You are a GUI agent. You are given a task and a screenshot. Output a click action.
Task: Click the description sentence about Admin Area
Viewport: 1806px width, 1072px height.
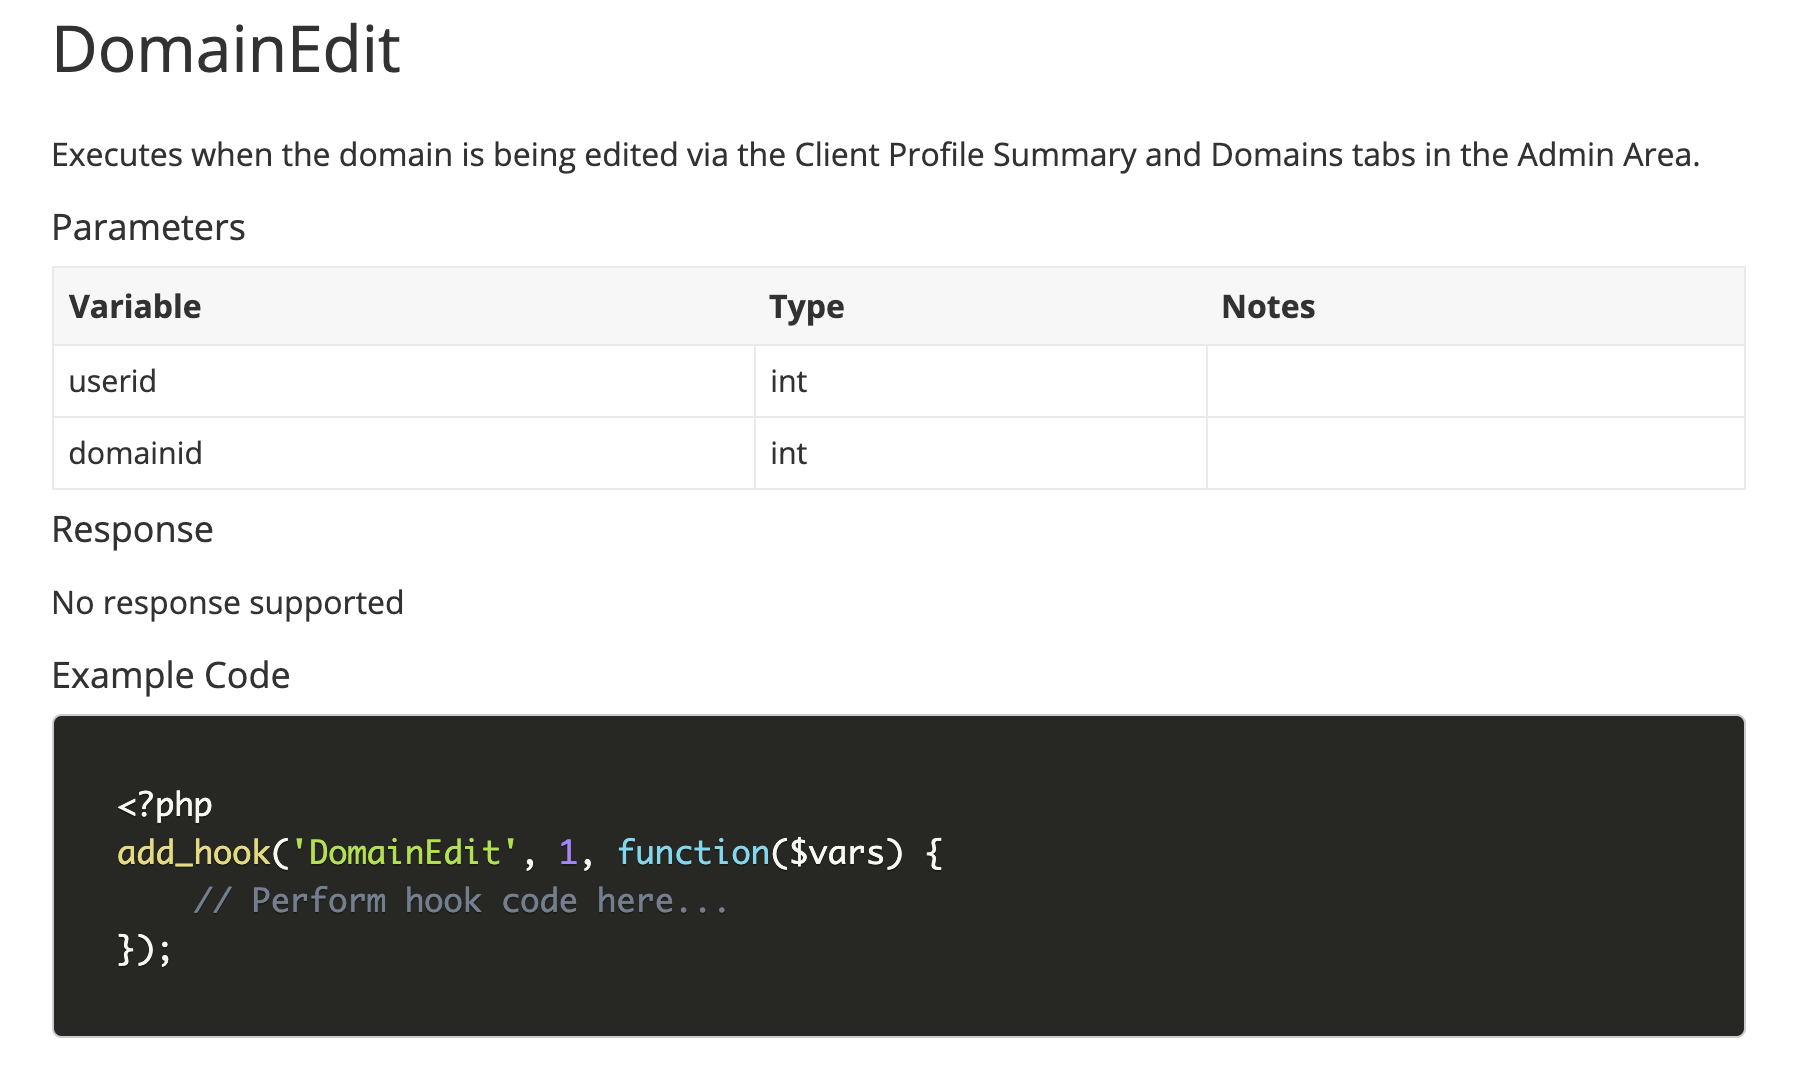[875, 155]
